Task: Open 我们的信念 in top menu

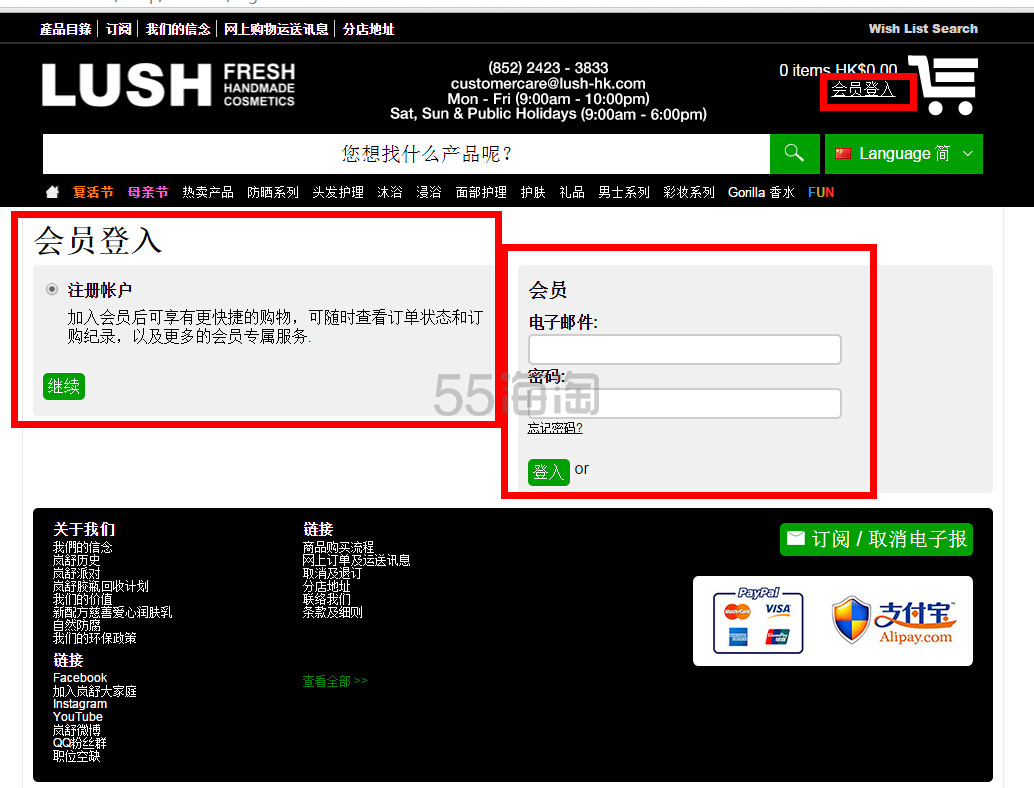Action: tap(178, 29)
